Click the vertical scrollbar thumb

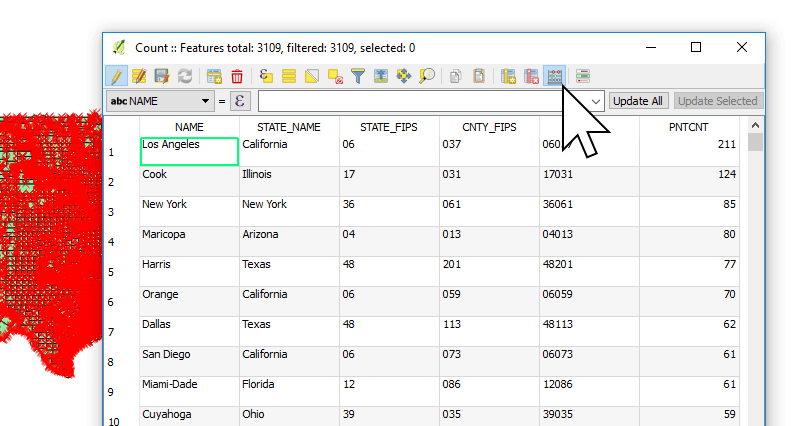(755, 142)
